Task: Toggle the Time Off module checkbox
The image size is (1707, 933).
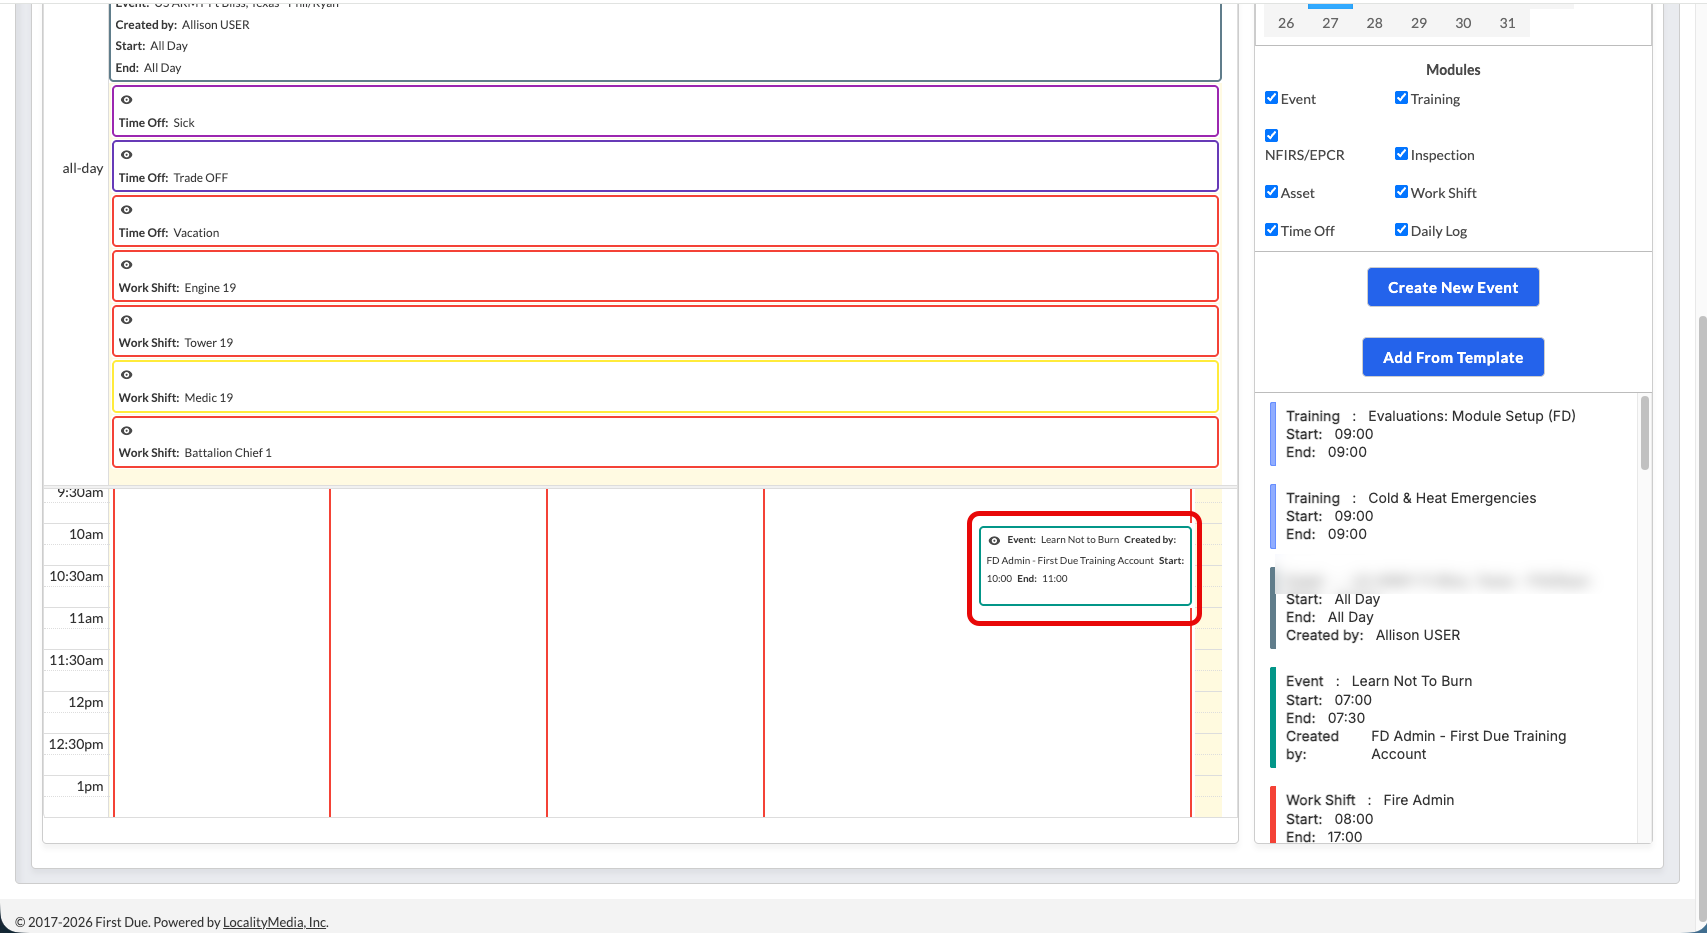Action: pos(1271,230)
